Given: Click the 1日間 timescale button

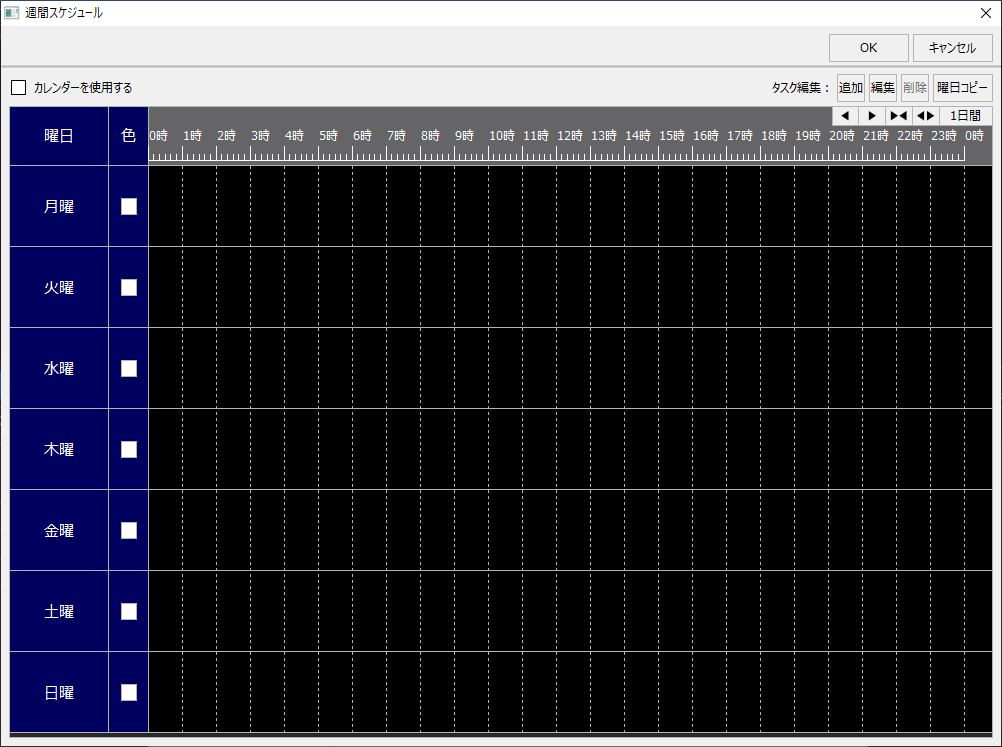Looking at the screenshot, I should tap(964, 115).
